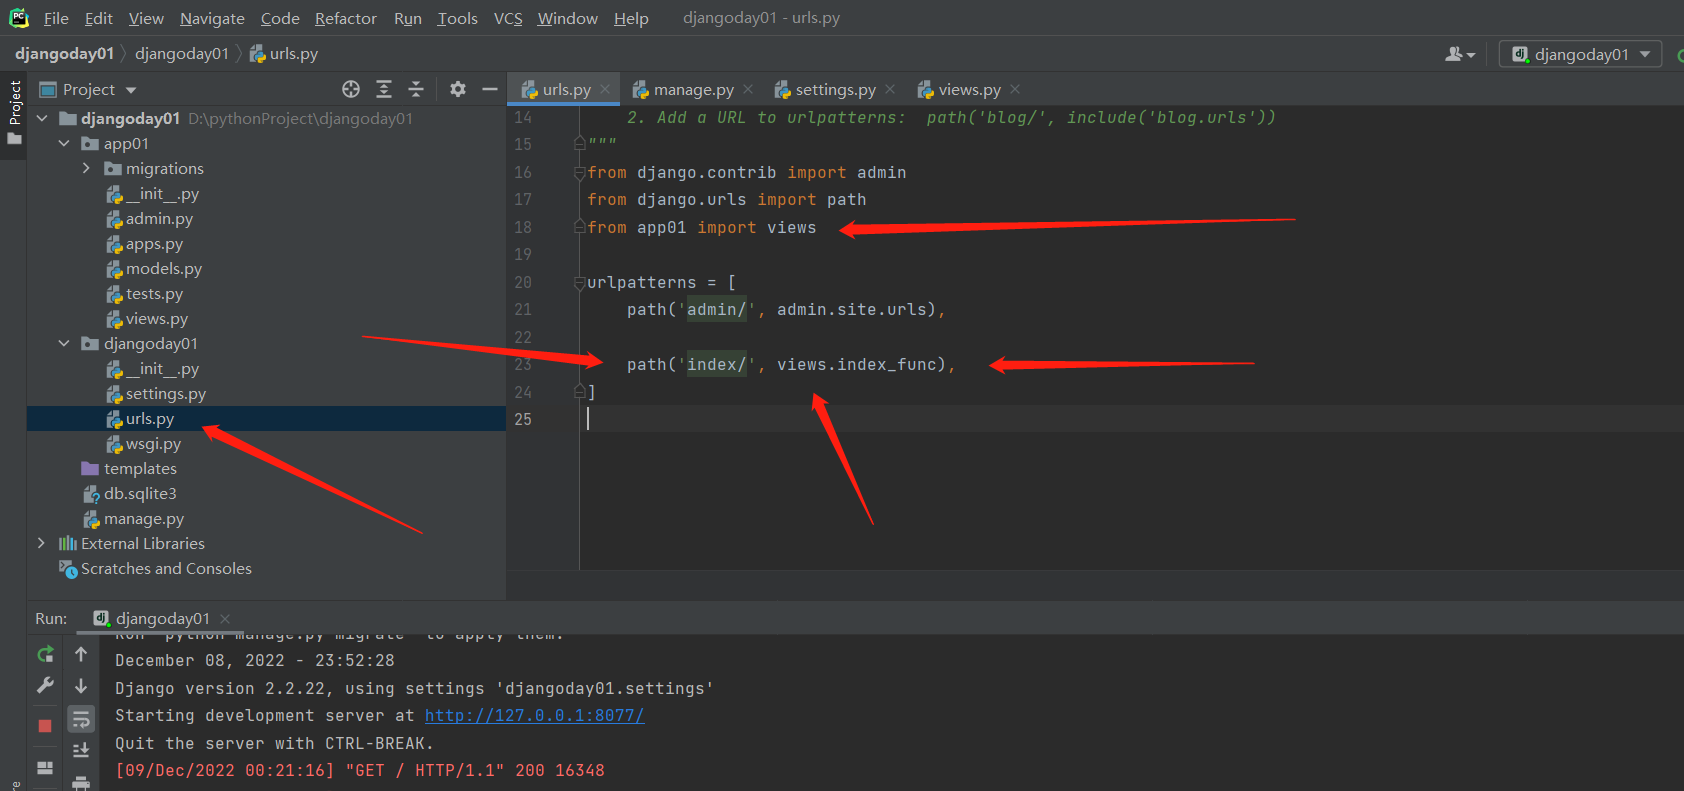Open the Navigate menu
The image size is (1684, 791).
pos(212,18)
